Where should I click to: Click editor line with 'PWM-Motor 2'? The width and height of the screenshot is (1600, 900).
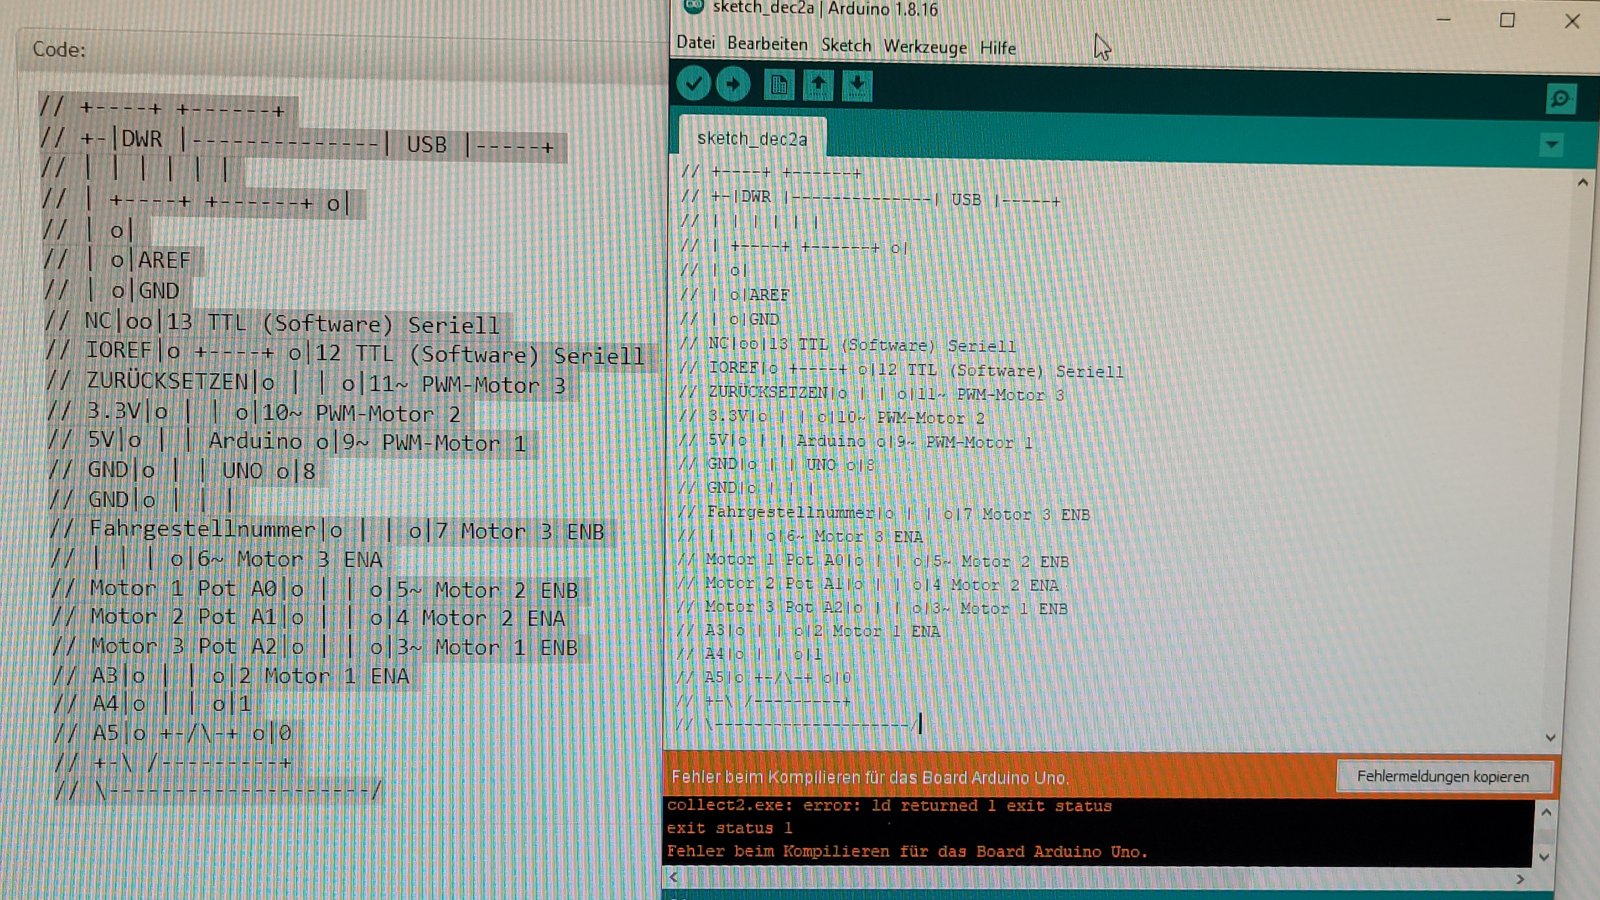click(x=832, y=417)
